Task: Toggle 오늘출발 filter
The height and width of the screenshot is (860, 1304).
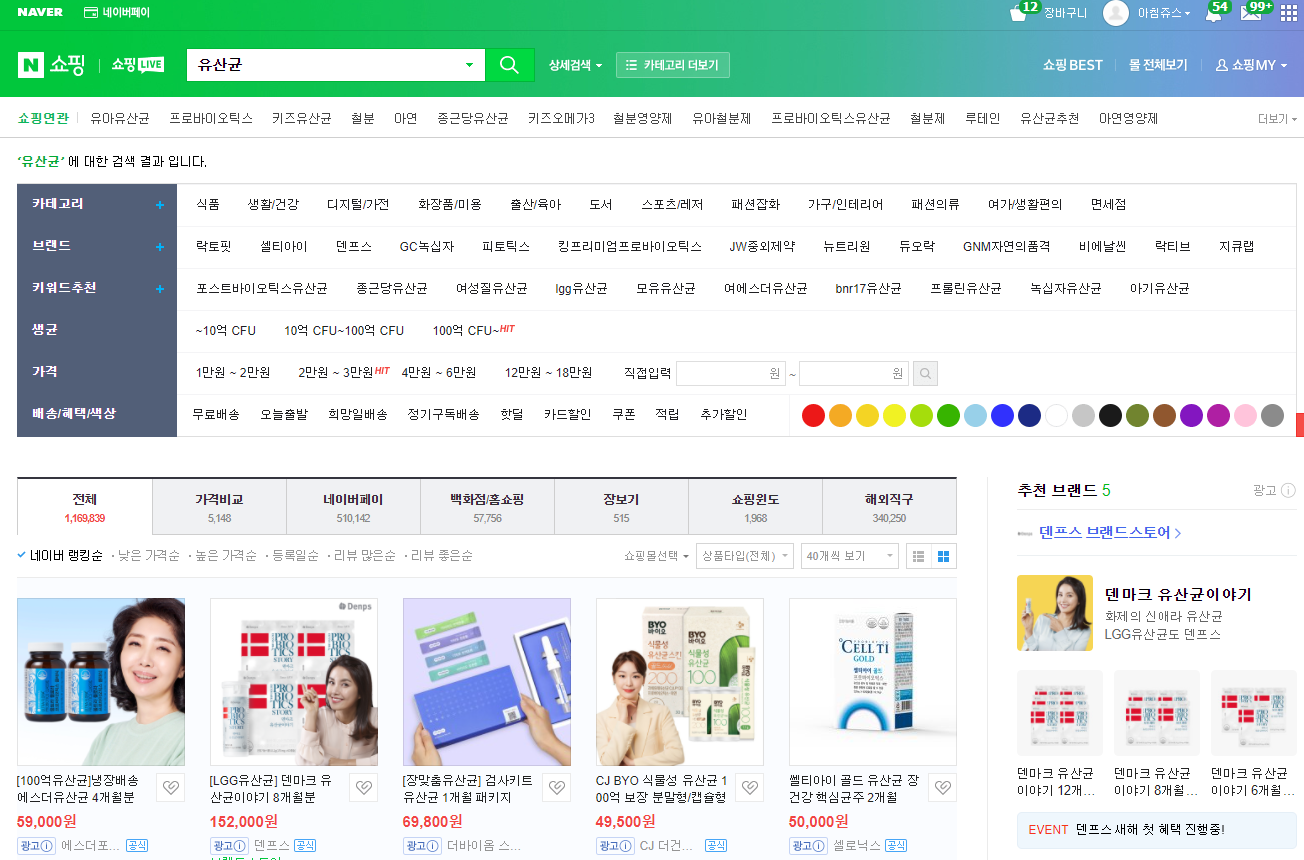Action: 284,414
